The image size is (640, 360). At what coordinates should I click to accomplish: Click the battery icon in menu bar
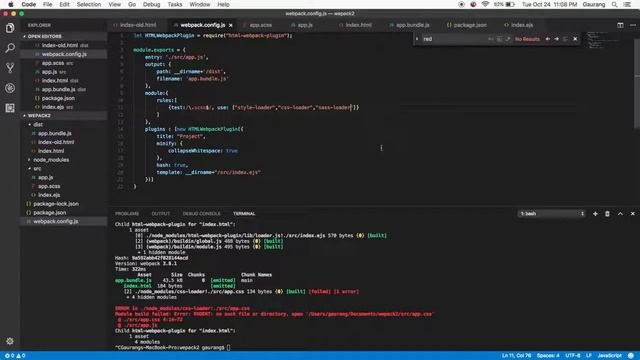pyautogui.click(x=510, y=4)
